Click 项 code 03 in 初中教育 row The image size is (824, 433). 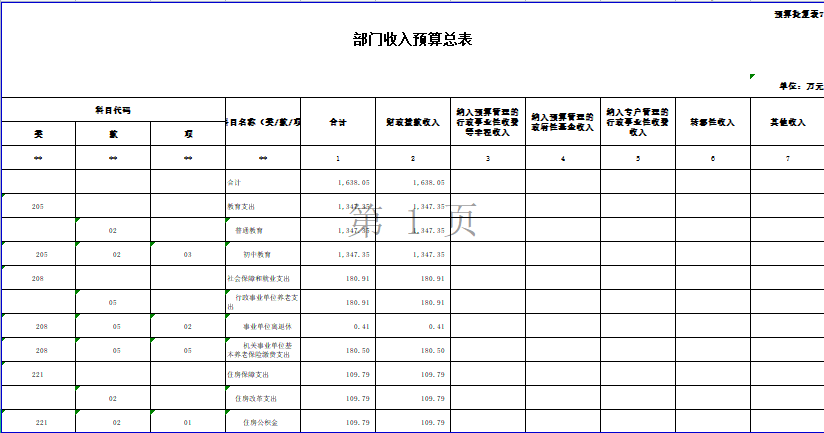(x=188, y=254)
